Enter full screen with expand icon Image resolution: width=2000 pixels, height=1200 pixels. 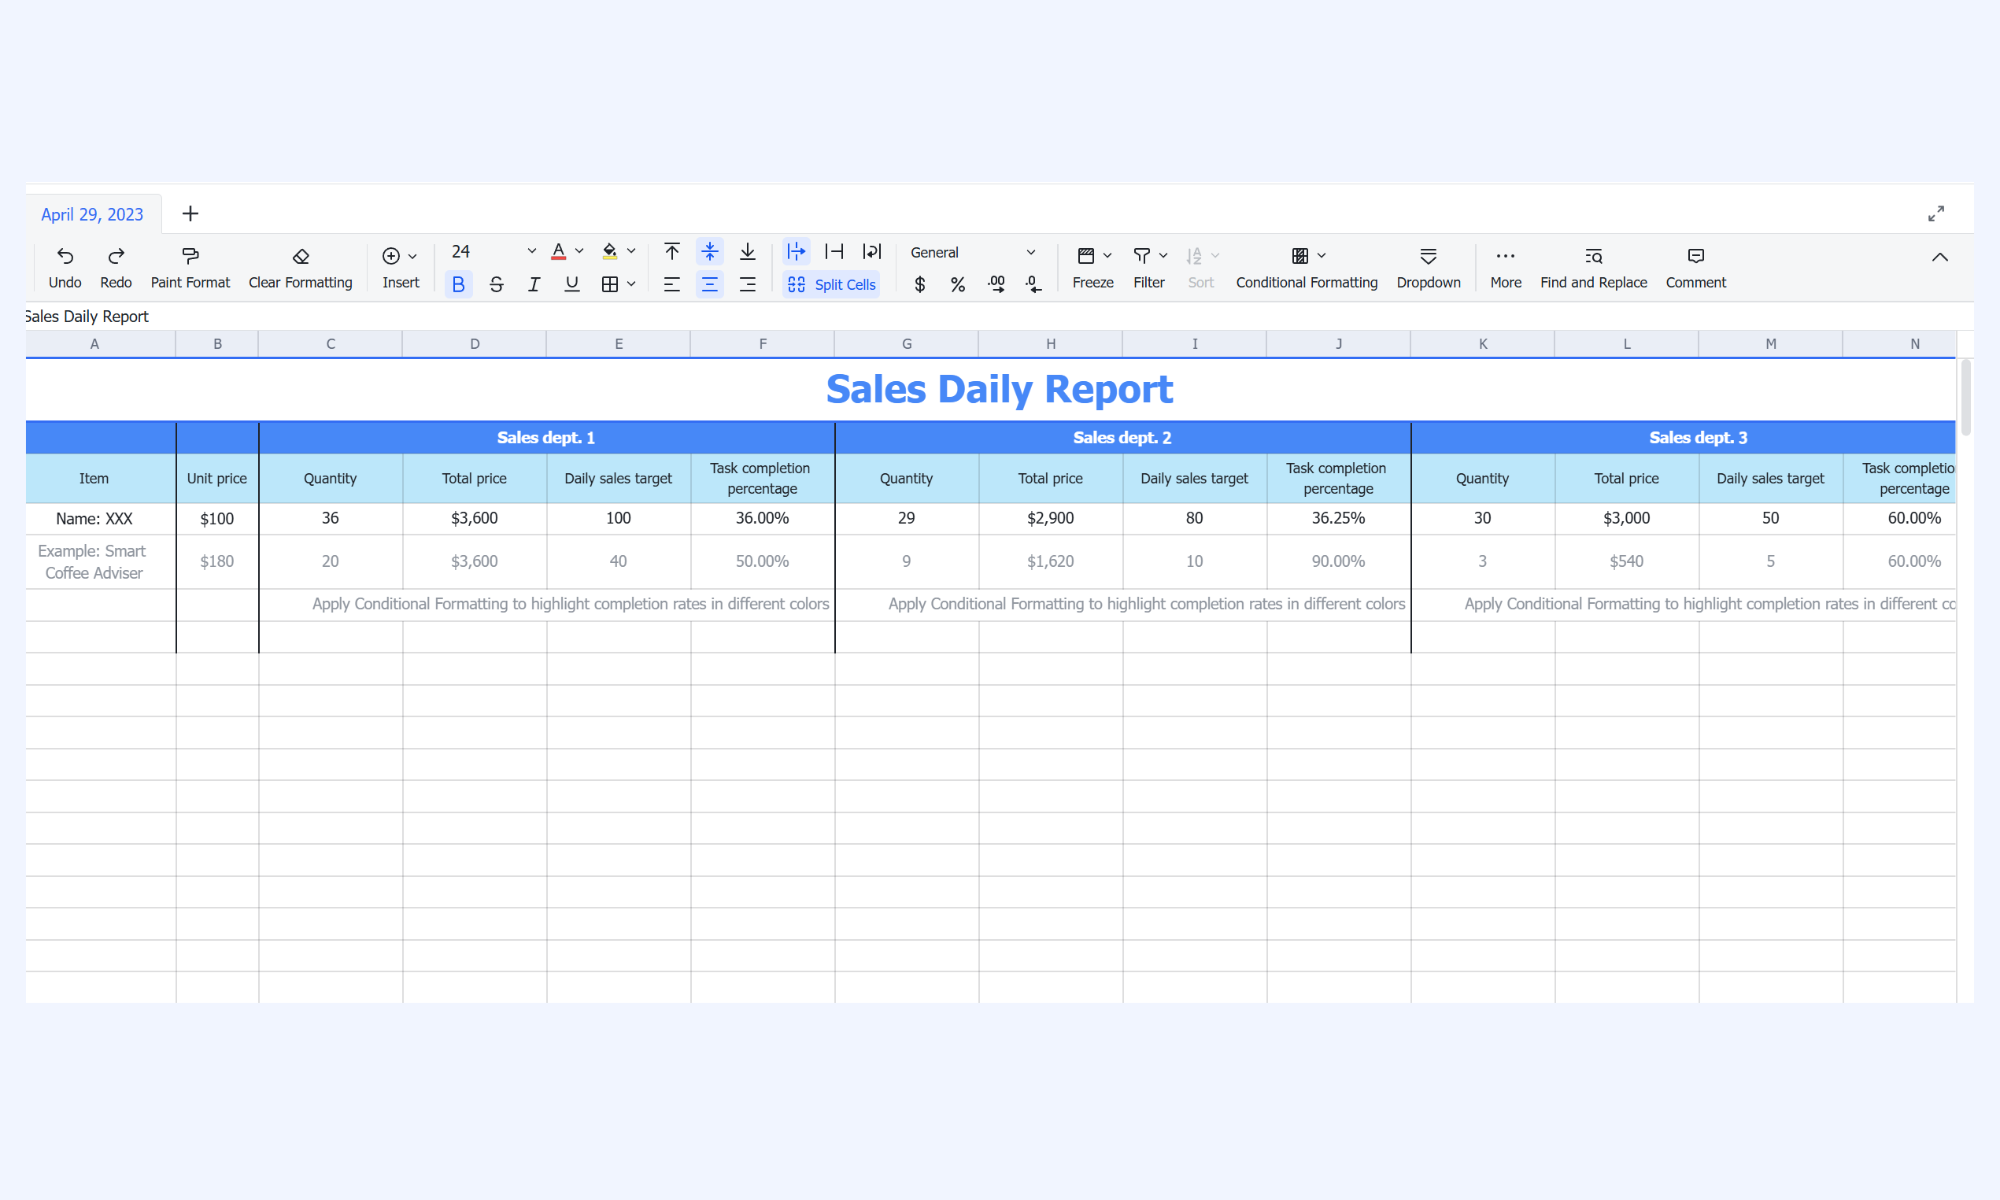1936,214
